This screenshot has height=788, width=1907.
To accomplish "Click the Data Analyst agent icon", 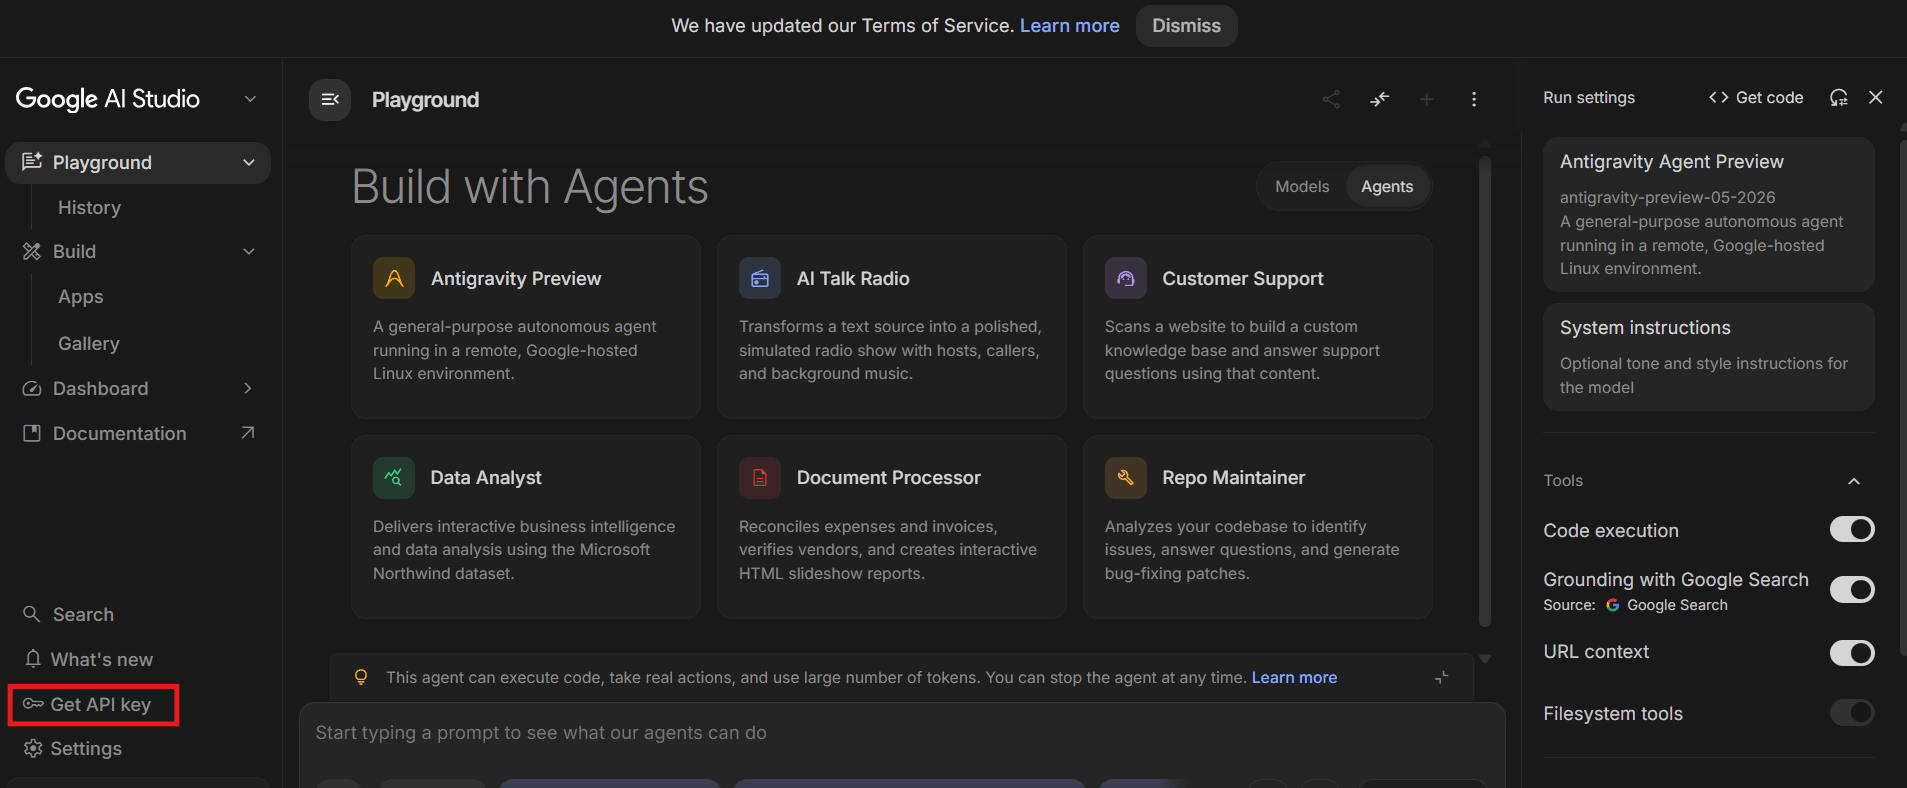I will pyautogui.click(x=394, y=478).
